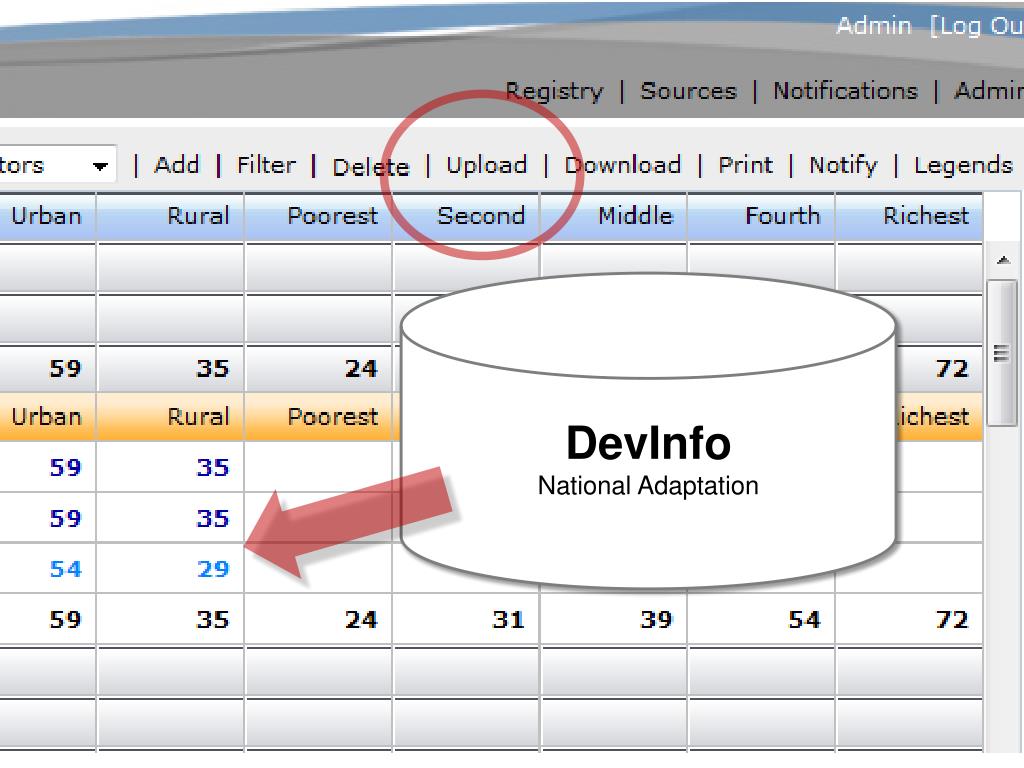Click the light blue value 29
Viewport: 1024px width, 768px height.
click(x=214, y=569)
